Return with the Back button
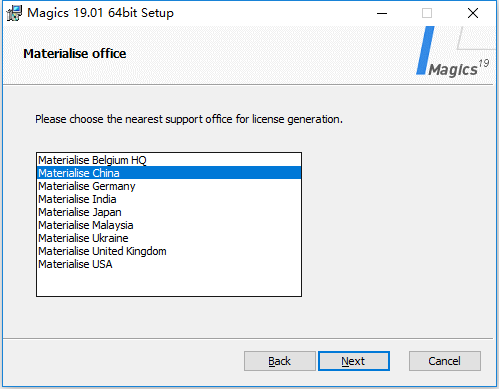This screenshot has width=499, height=389. (280, 361)
